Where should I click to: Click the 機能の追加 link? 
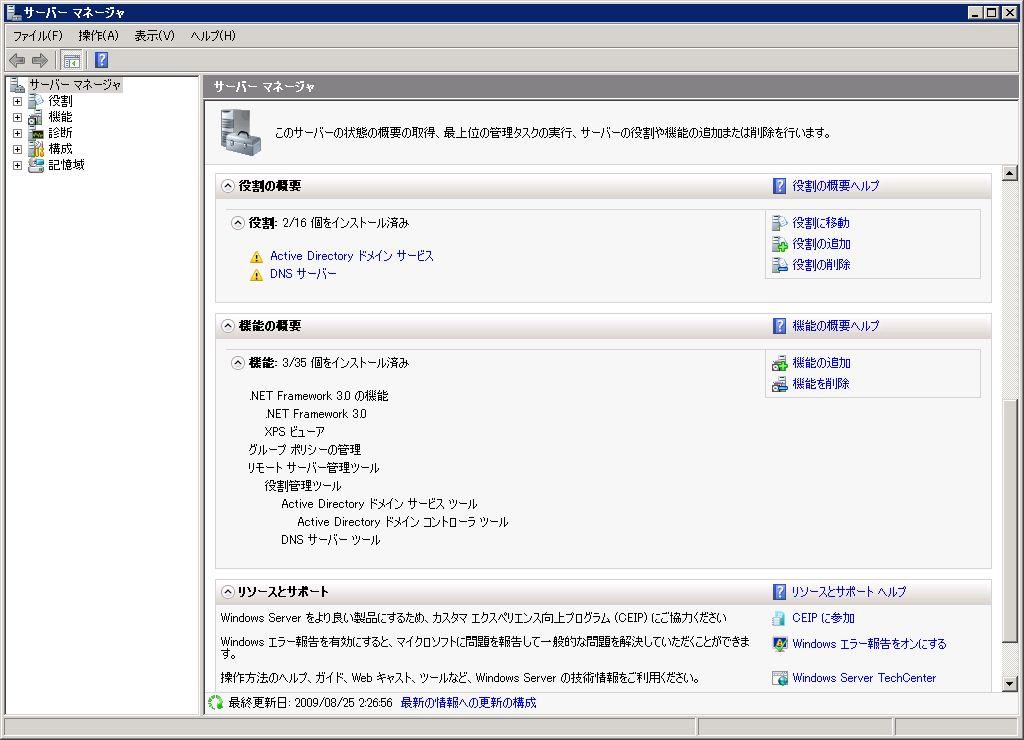[x=821, y=363]
